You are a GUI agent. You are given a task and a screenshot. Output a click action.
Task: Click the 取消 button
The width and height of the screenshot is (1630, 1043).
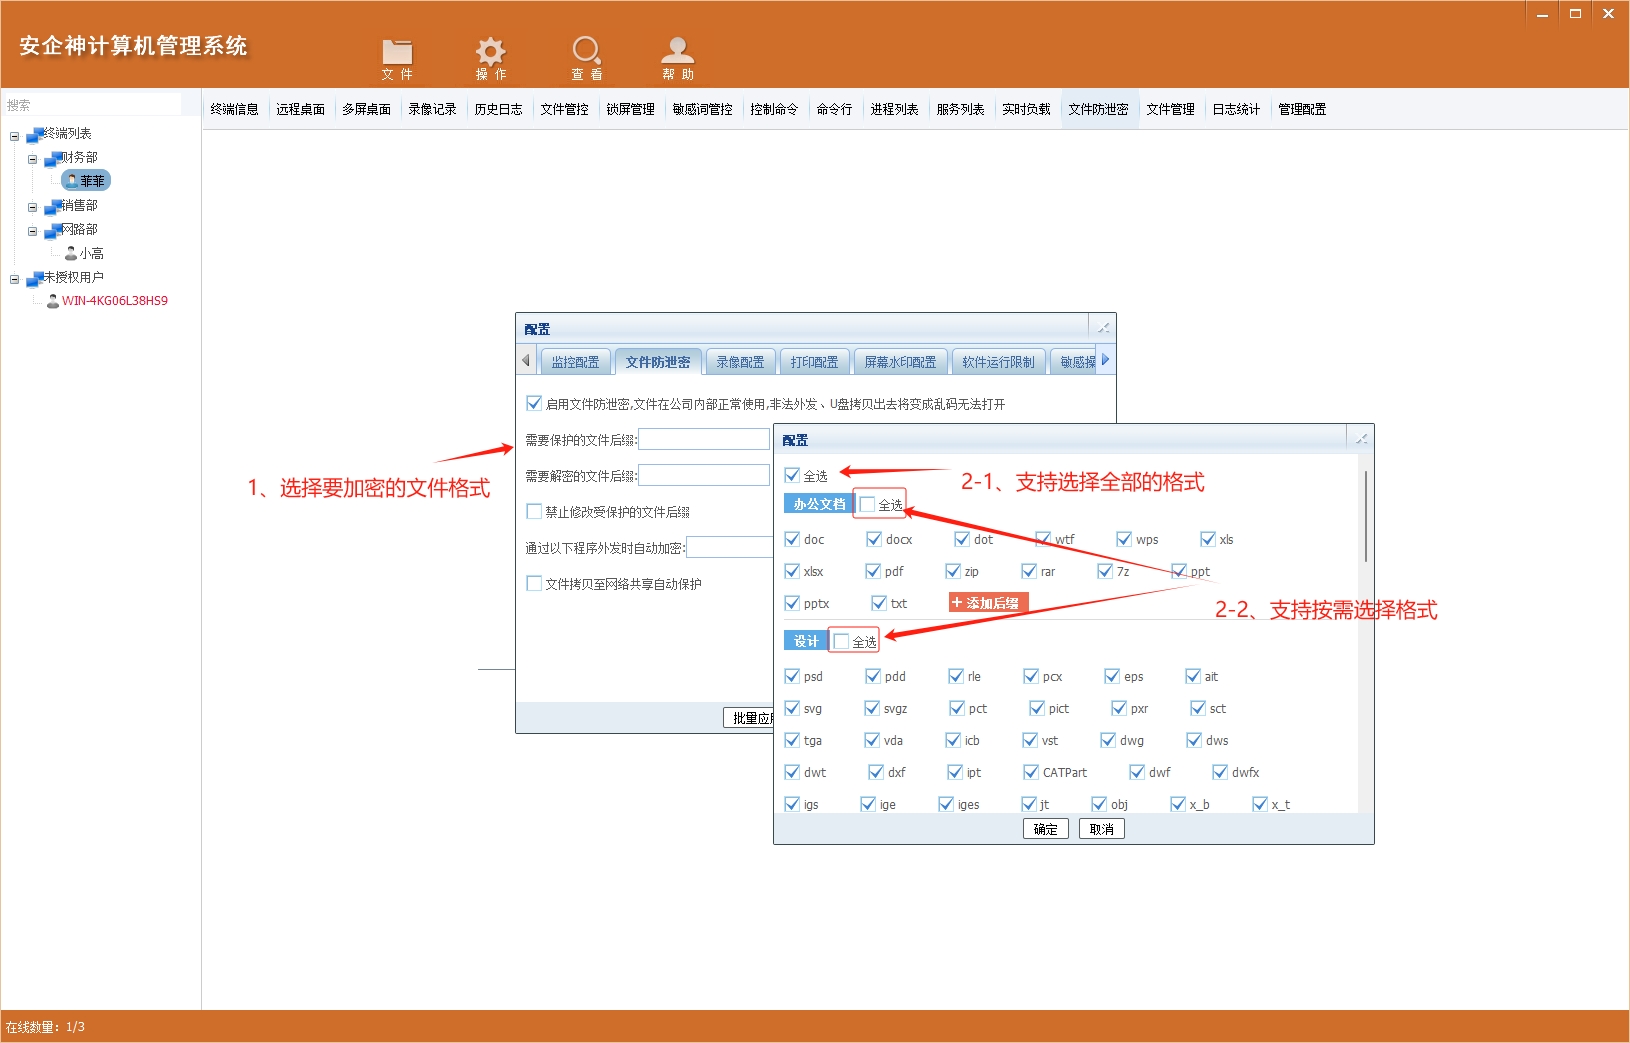click(x=1102, y=829)
